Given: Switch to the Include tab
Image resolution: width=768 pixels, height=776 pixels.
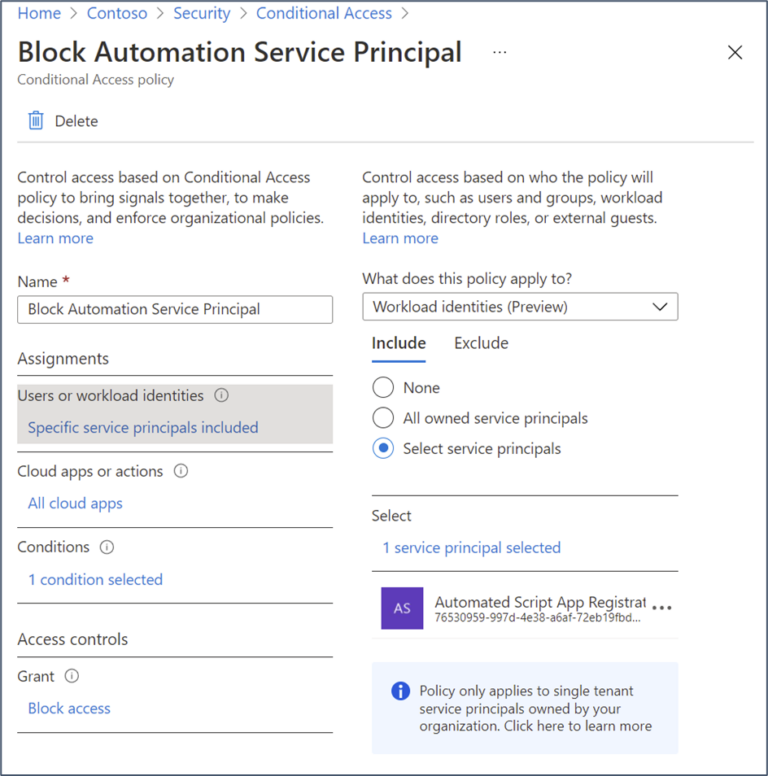Looking at the screenshot, I should pyautogui.click(x=399, y=343).
